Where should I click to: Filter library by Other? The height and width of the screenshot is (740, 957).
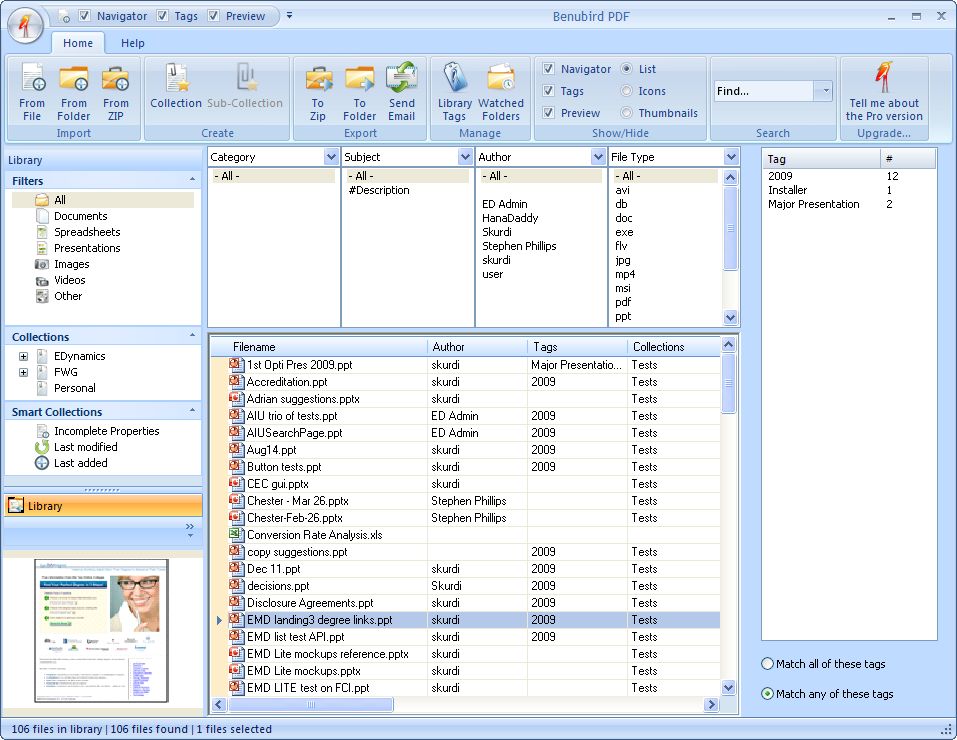coord(68,296)
